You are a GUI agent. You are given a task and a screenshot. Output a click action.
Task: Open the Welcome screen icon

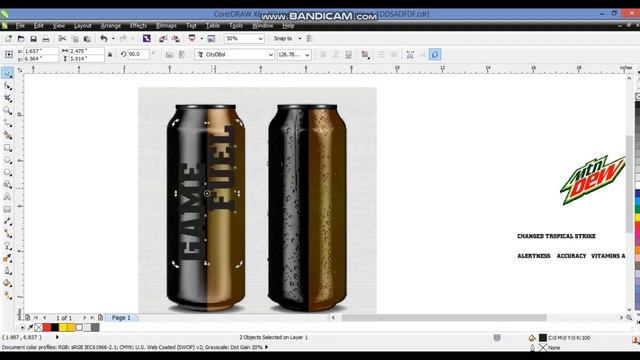click(211, 38)
